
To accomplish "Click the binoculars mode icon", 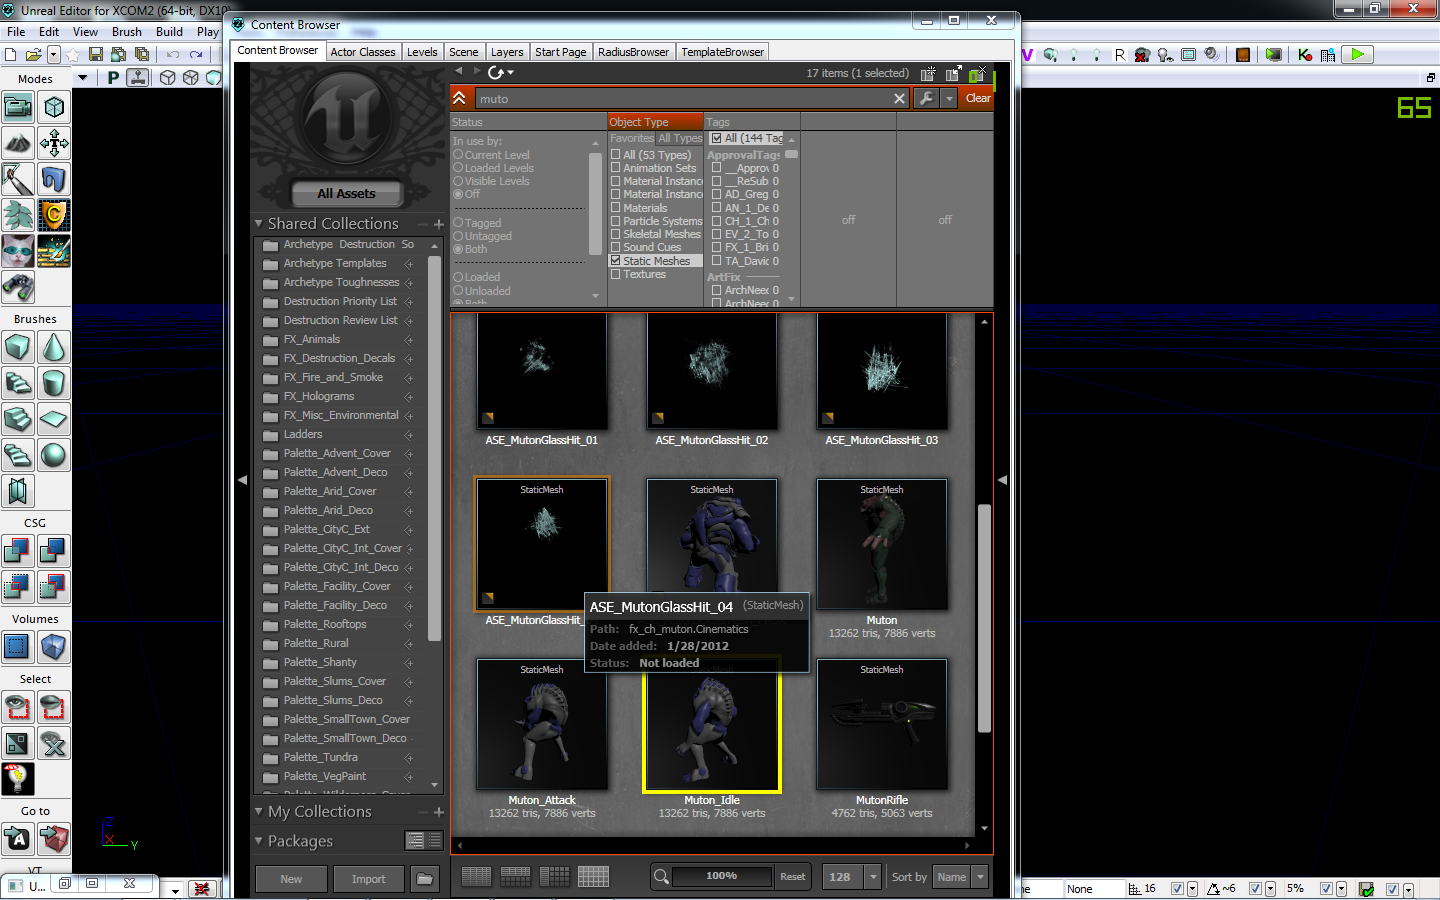I will click(17, 287).
